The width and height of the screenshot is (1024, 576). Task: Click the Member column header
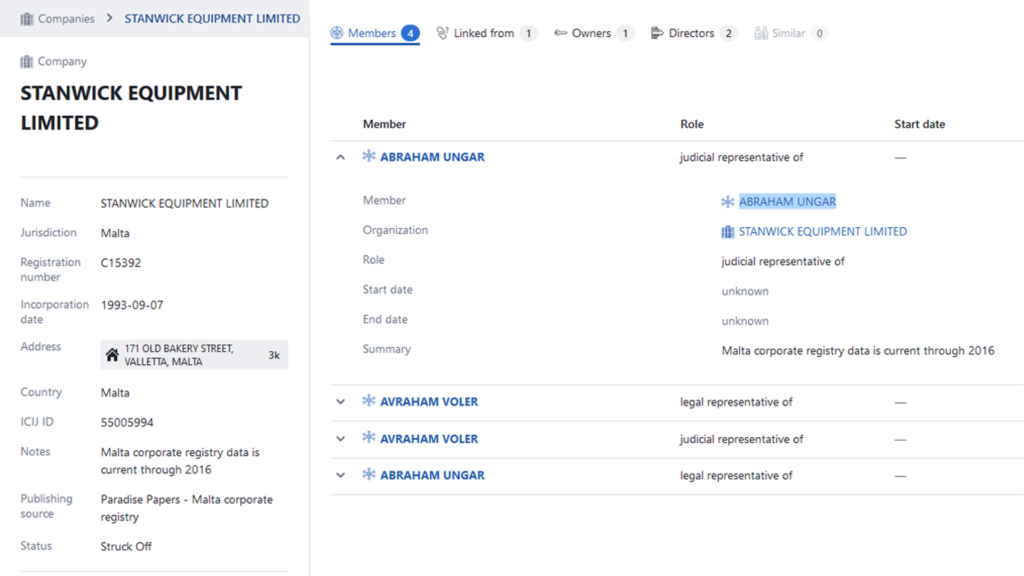(385, 124)
